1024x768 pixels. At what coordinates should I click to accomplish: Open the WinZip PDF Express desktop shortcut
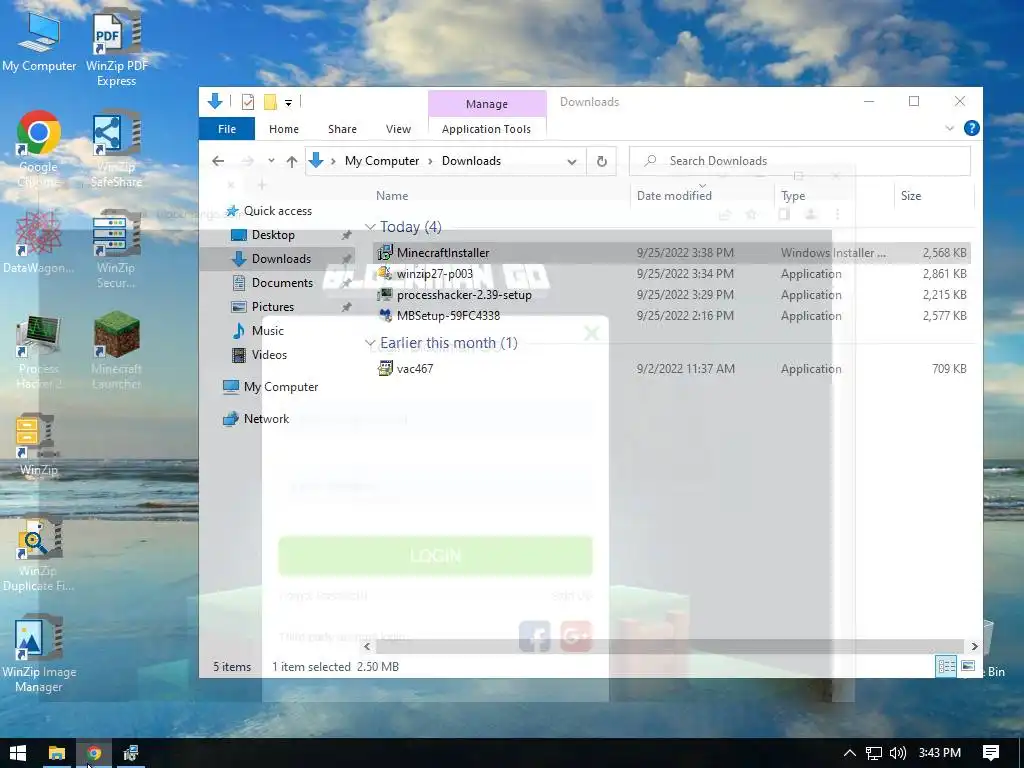116,47
